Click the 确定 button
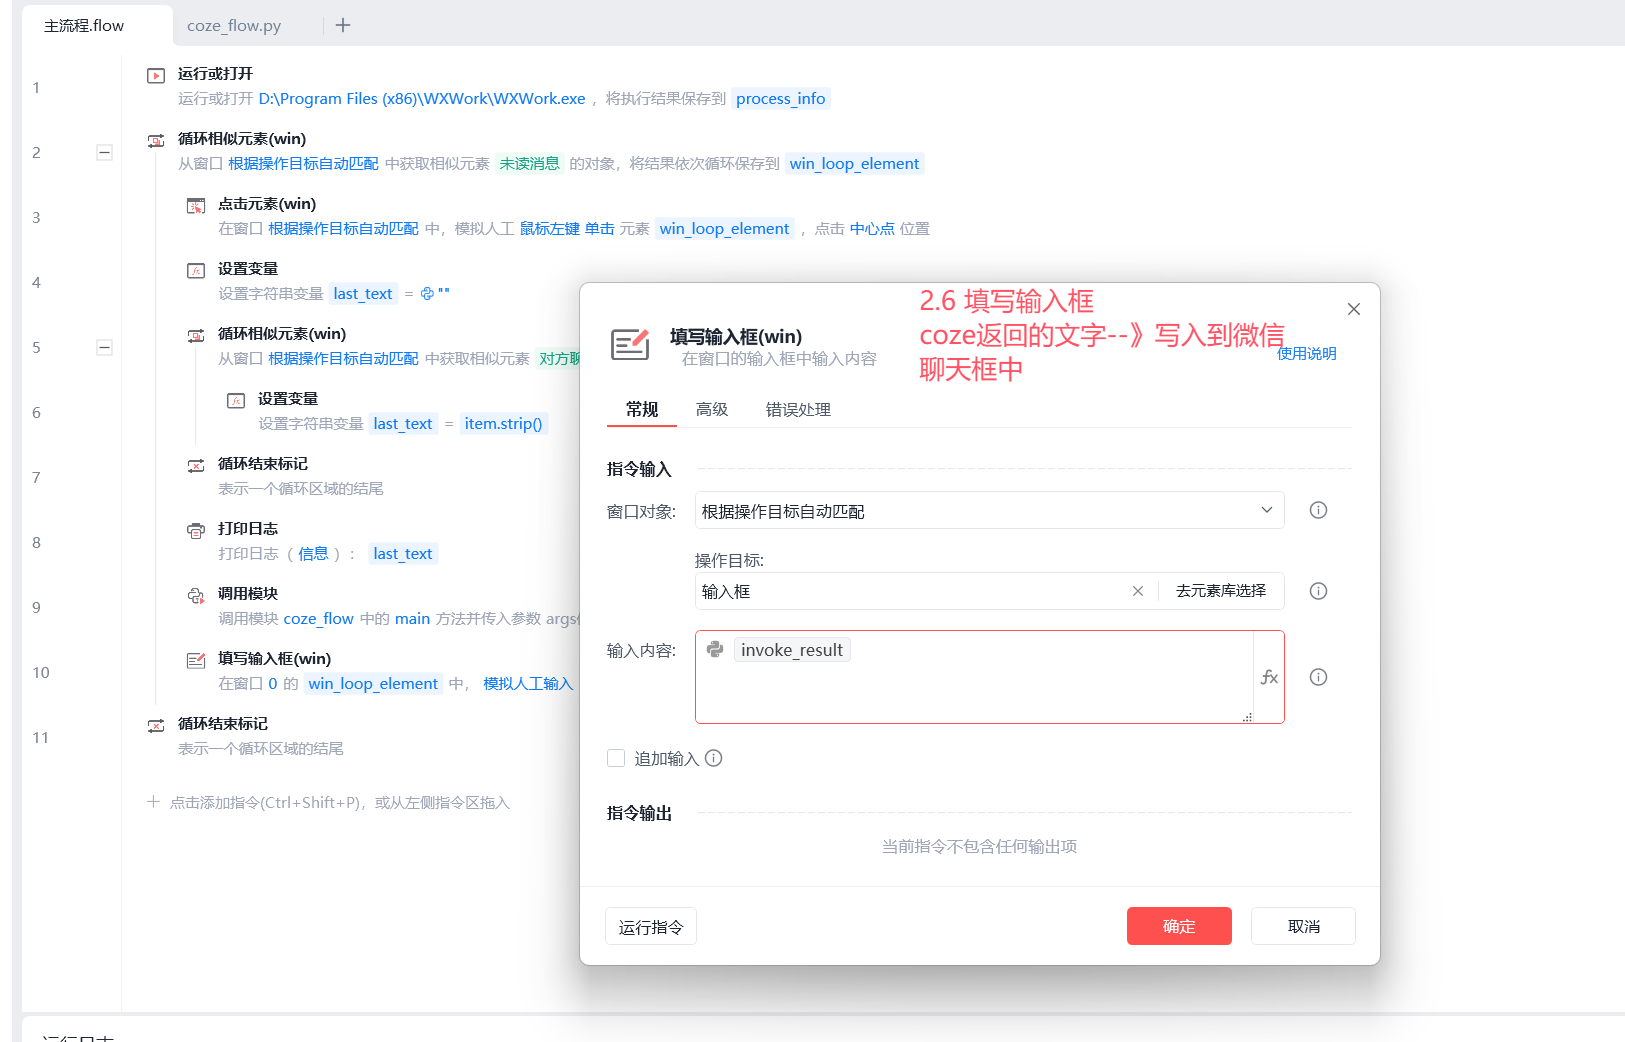This screenshot has height=1042, width=1625. pyautogui.click(x=1179, y=926)
